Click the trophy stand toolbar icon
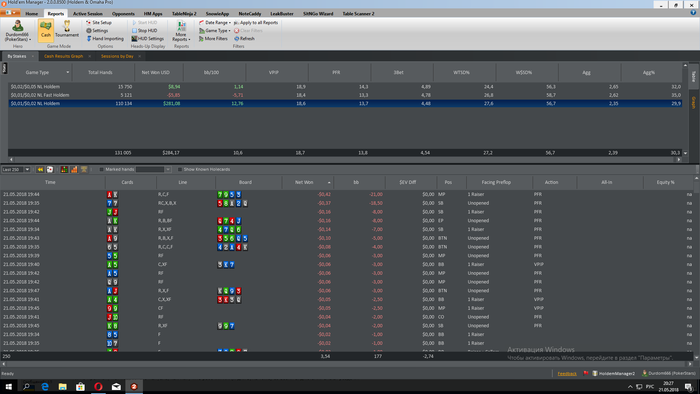The width and height of the screenshot is (700, 394). (x=83, y=170)
